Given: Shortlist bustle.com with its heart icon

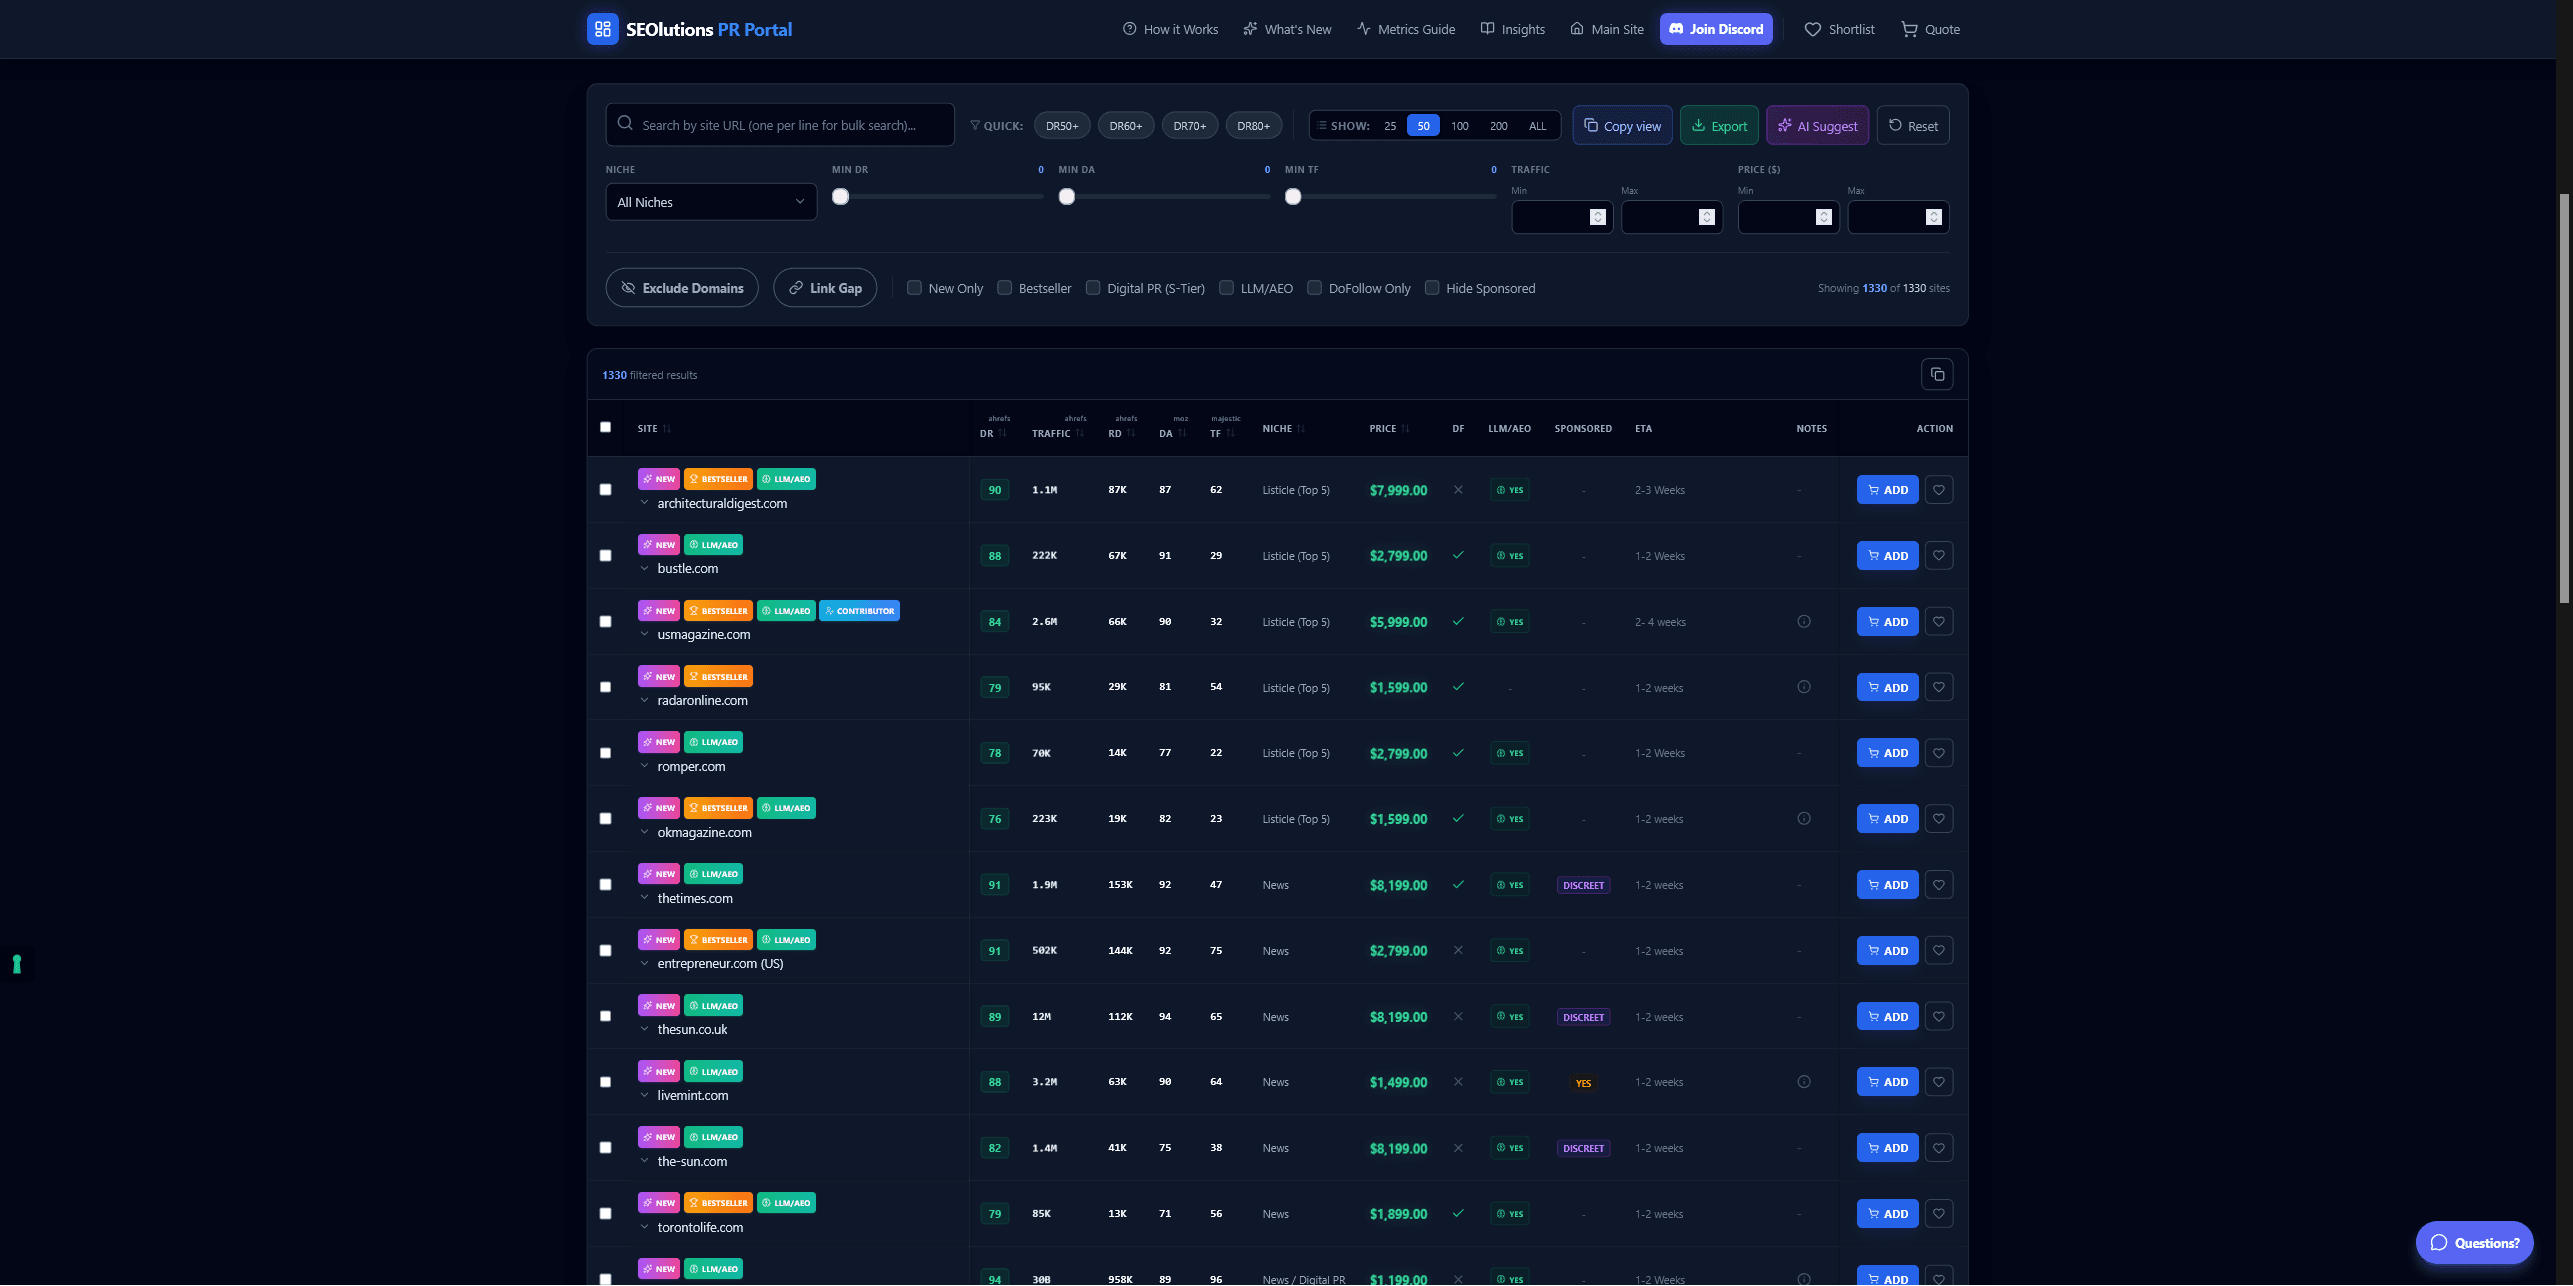Looking at the screenshot, I should coord(1939,556).
